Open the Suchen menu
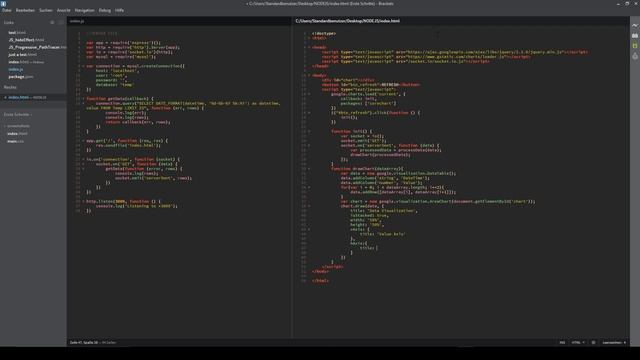Image resolution: width=640 pixels, height=360 pixels. [46, 10]
